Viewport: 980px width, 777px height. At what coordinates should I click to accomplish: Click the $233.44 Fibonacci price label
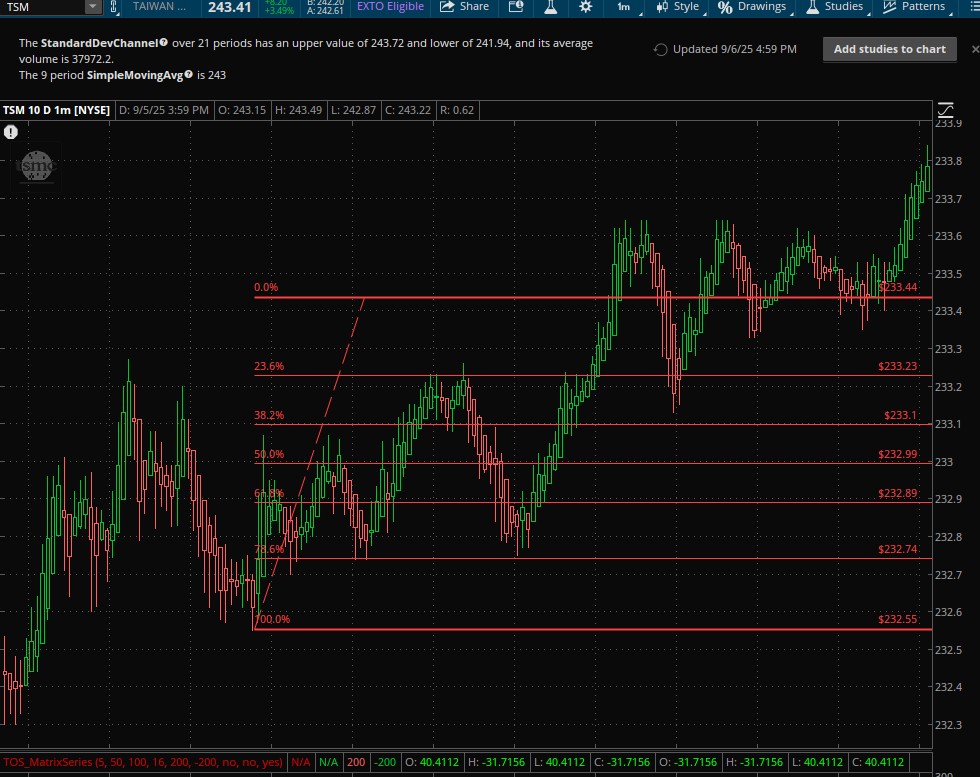click(x=898, y=288)
